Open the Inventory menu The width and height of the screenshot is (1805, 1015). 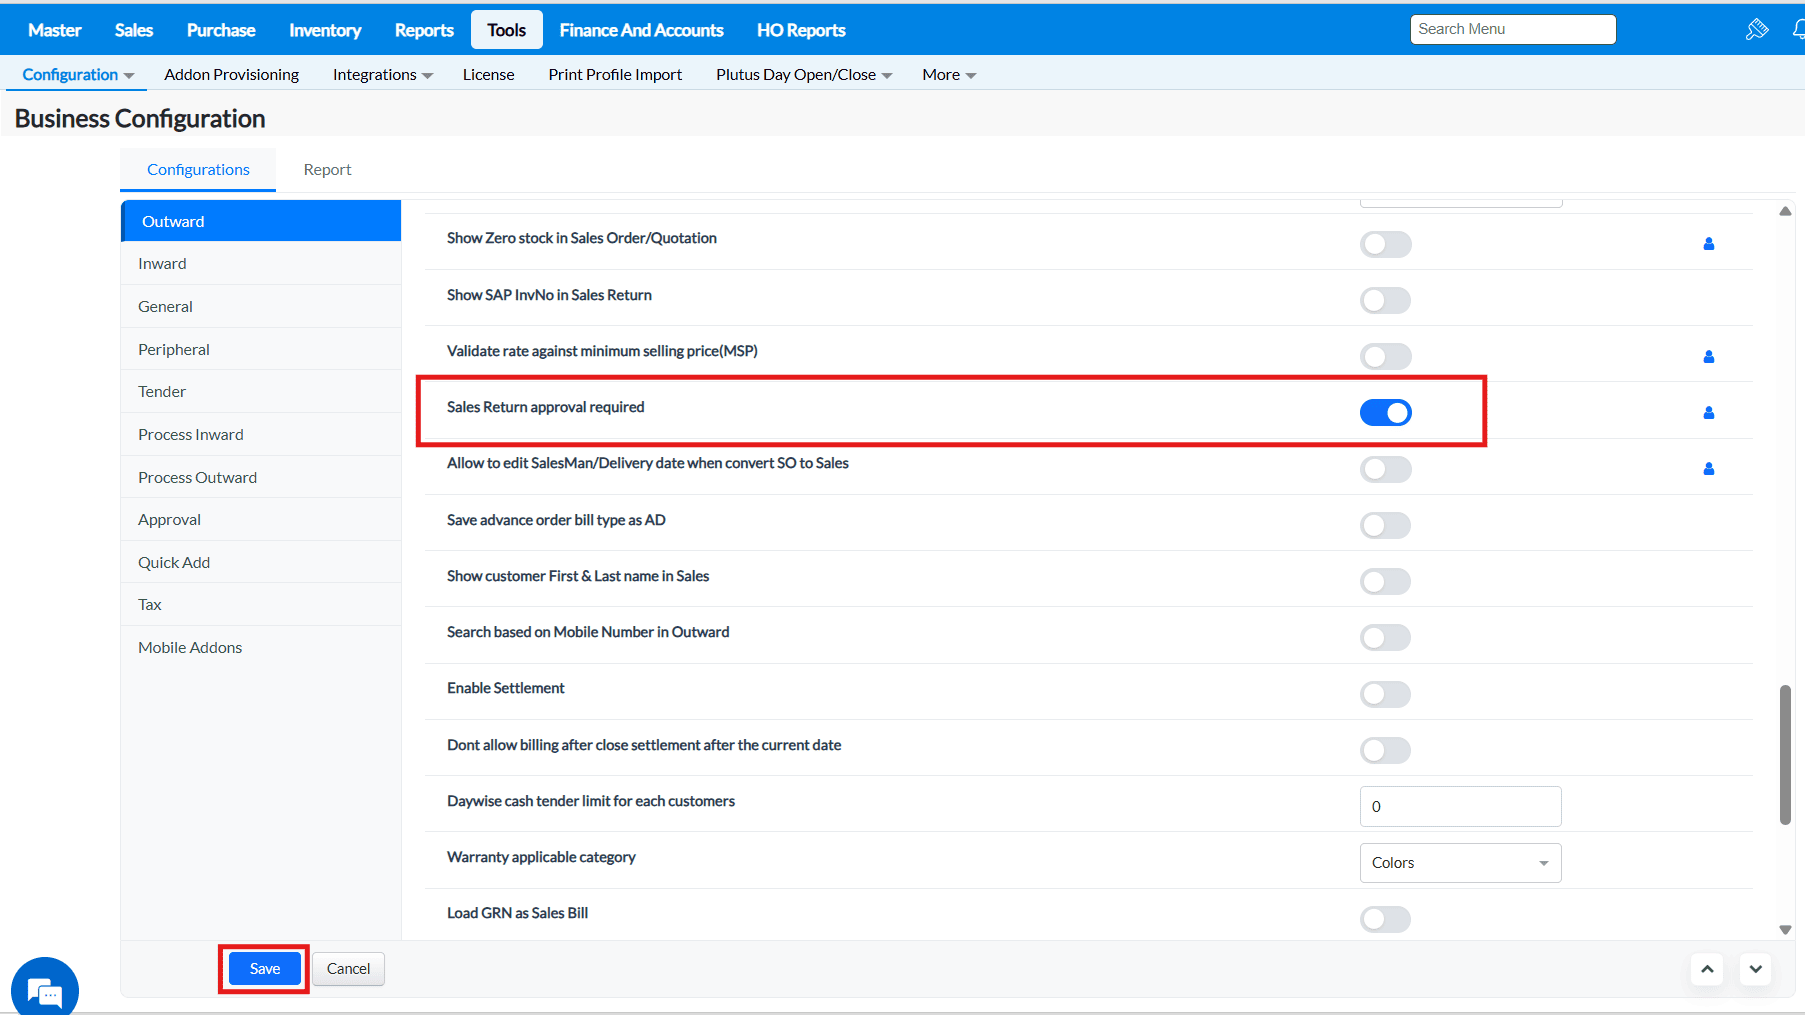325,30
